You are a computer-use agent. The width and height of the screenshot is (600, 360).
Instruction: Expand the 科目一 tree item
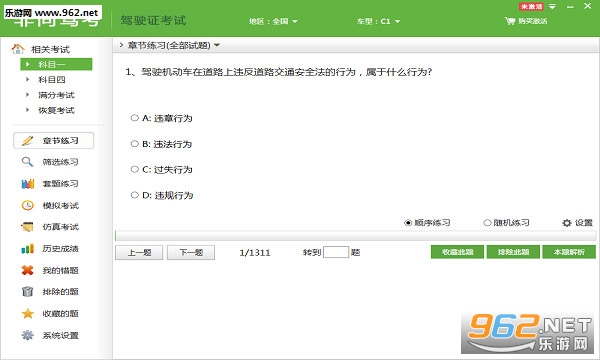click(28, 64)
